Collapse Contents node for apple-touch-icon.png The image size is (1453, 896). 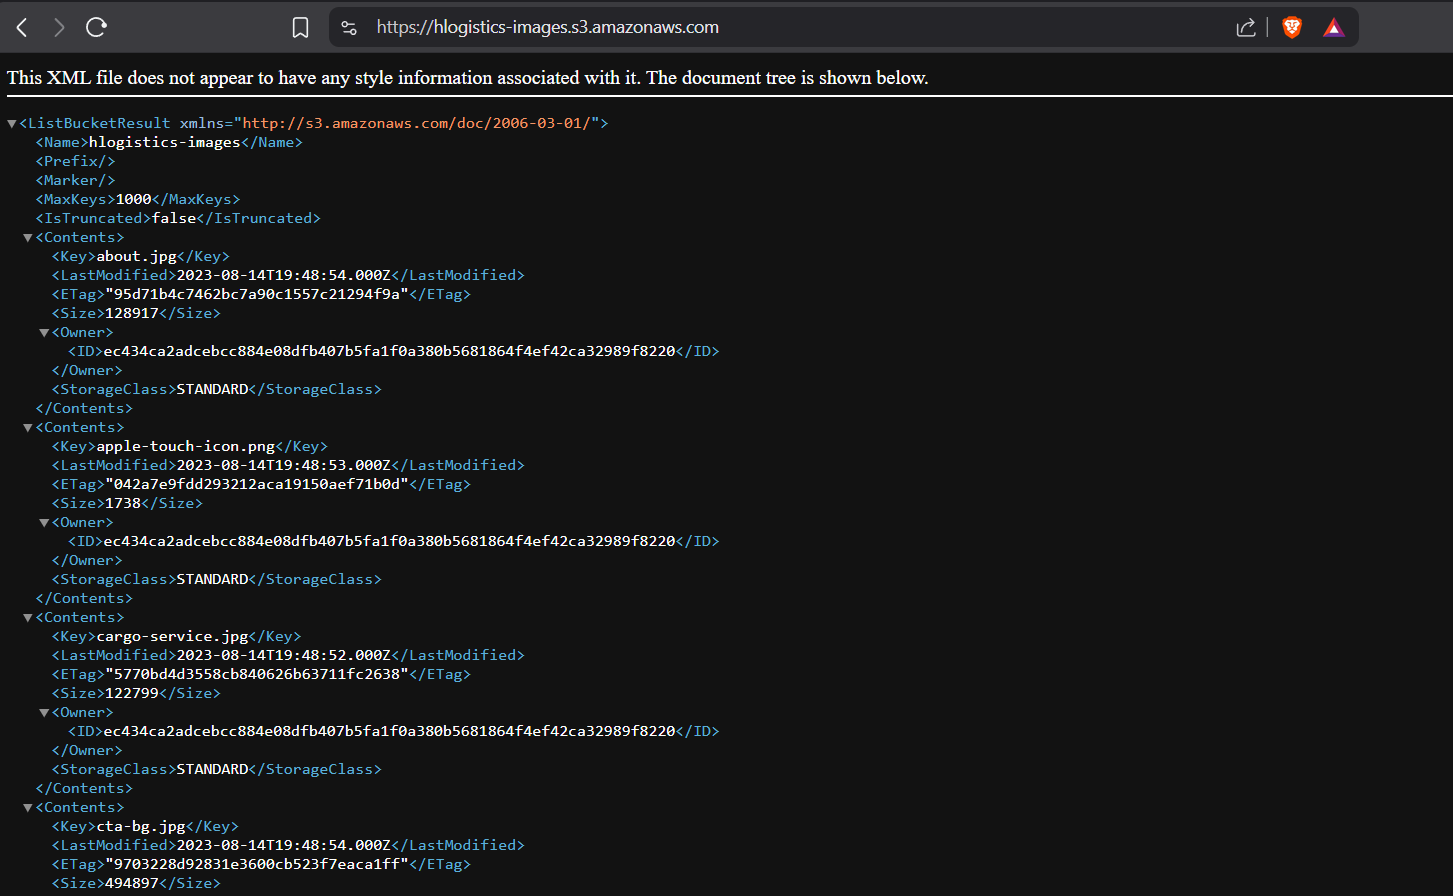[28, 428]
